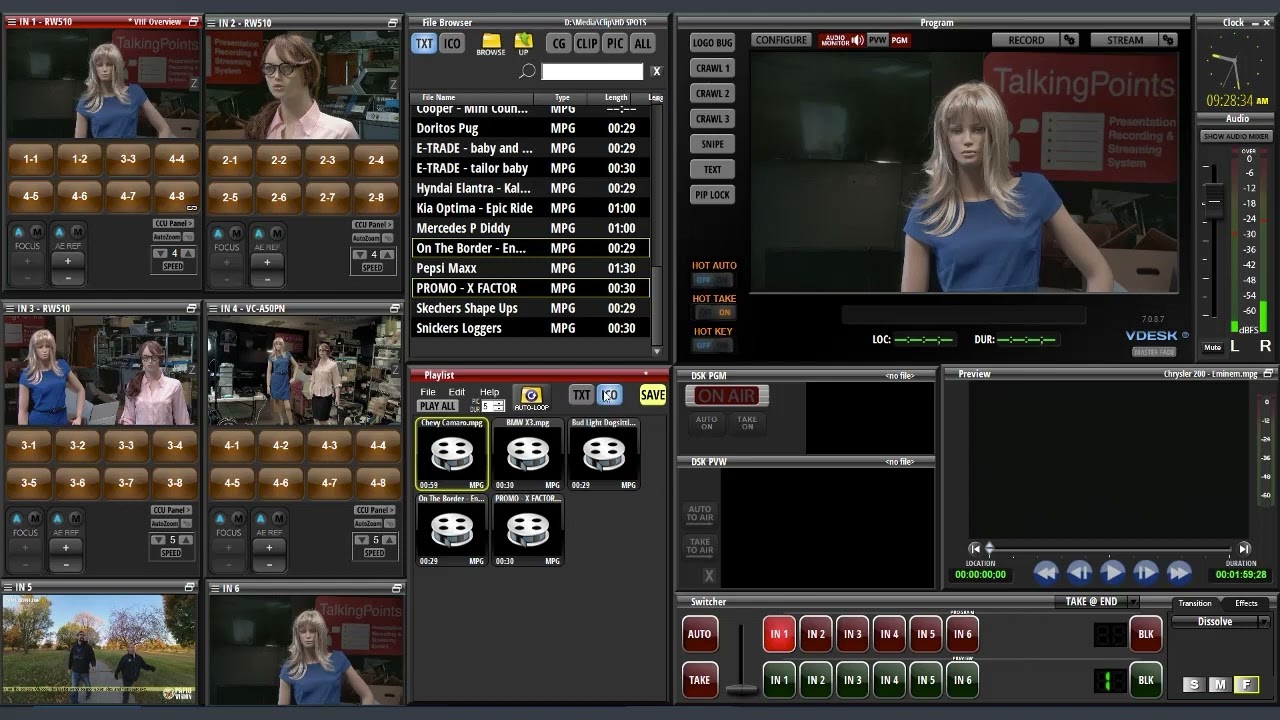
Task: Click the STREAM button
Action: coord(1125,40)
